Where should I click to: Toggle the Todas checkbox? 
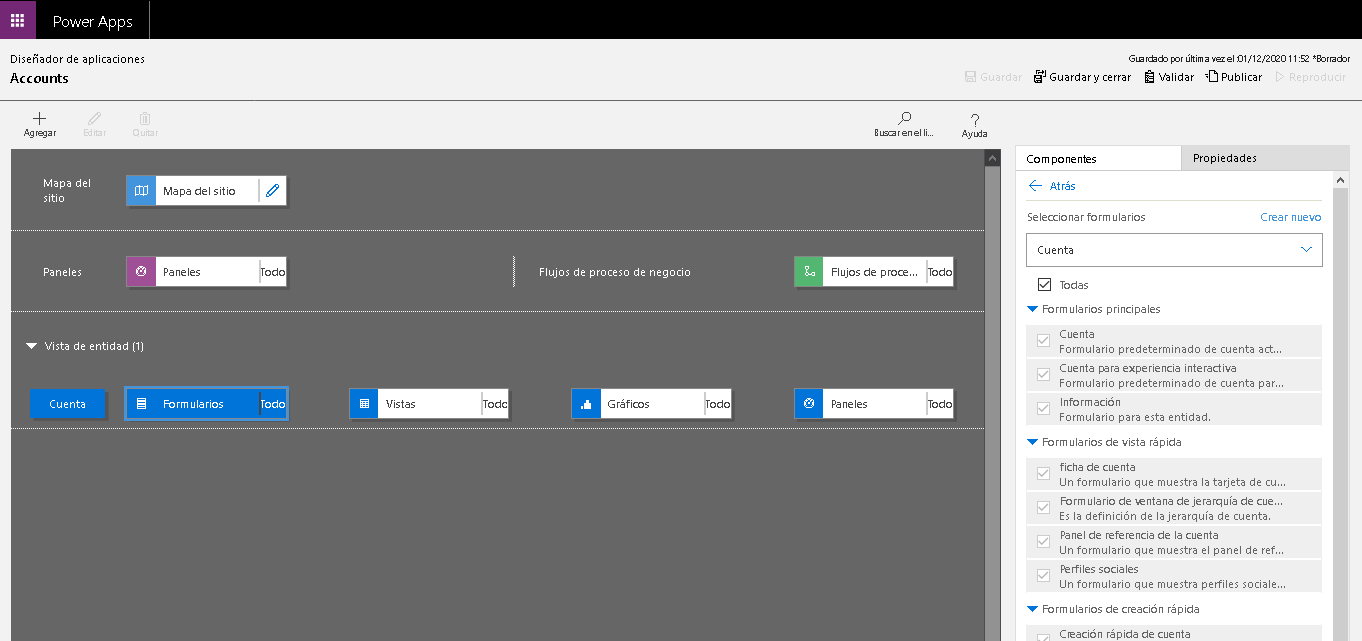pos(1045,284)
